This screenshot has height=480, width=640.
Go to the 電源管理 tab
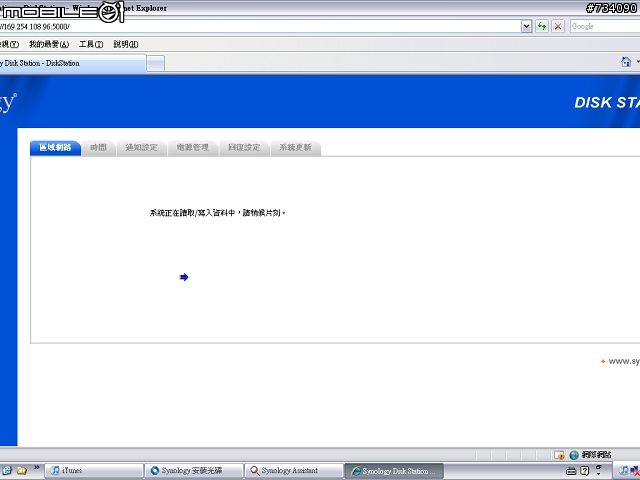coord(193,148)
